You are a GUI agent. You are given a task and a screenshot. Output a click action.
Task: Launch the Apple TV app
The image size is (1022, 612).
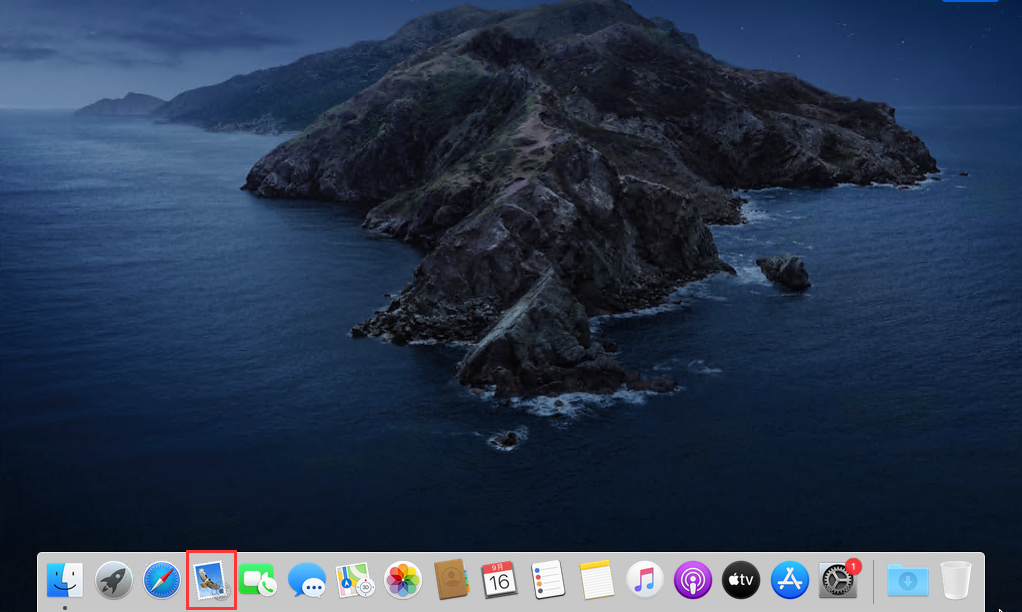[x=741, y=579]
